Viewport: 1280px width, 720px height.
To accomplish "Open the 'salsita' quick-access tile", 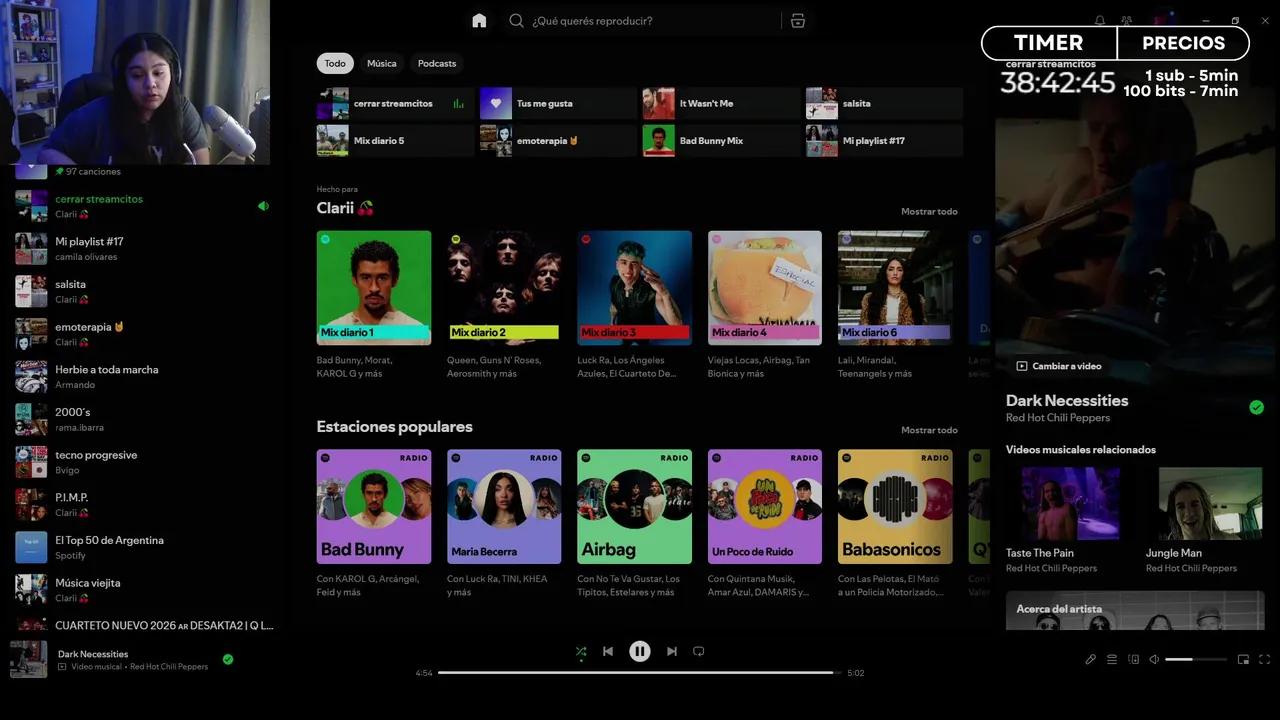I will point(884,104).
